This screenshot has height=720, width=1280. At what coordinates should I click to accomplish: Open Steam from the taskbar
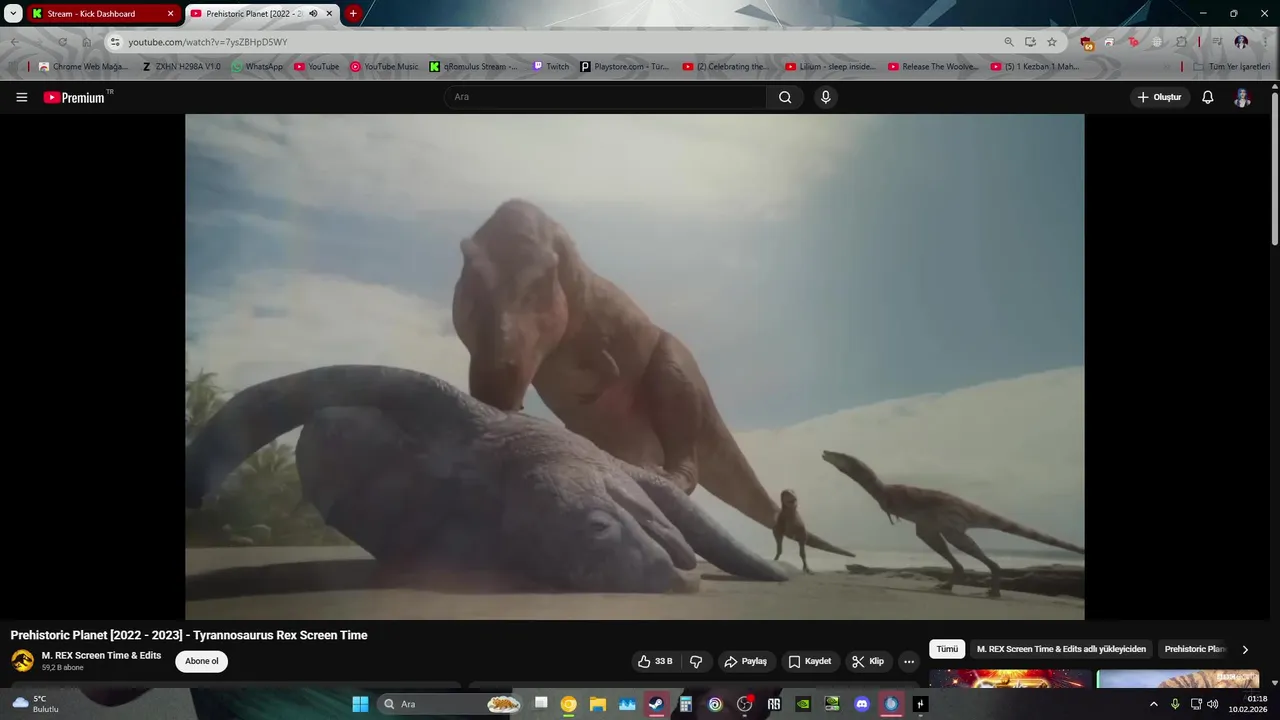click(656, 704)
